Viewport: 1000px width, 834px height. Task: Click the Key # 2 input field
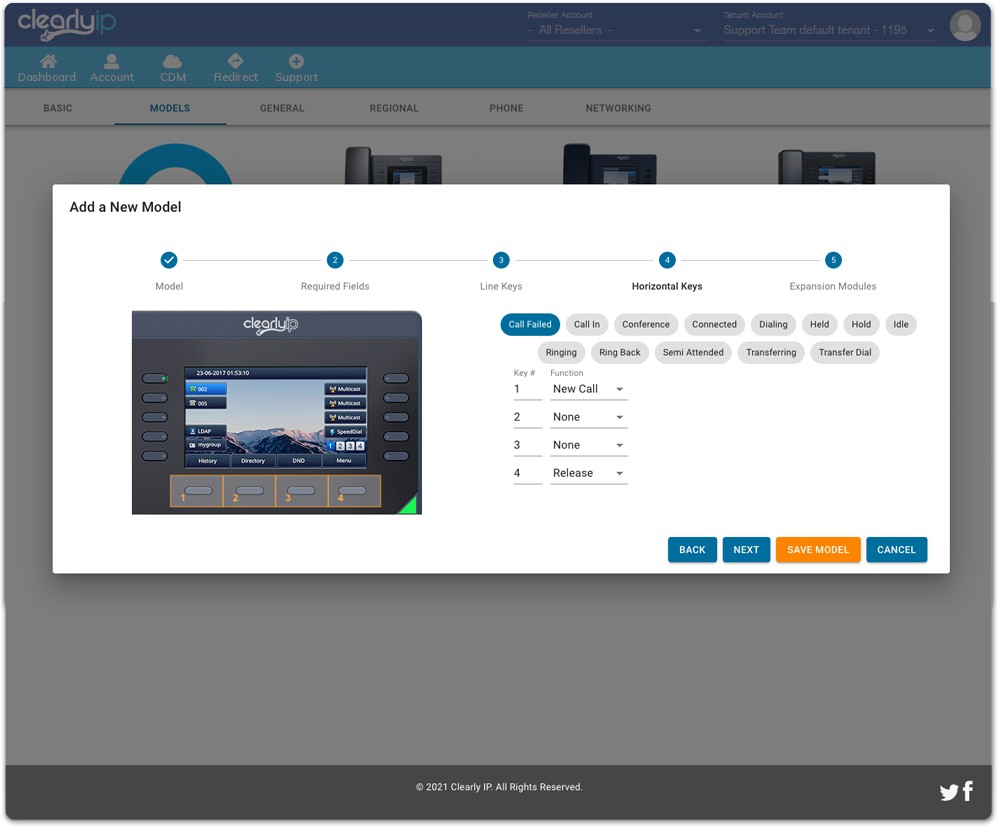pos(527,417)
